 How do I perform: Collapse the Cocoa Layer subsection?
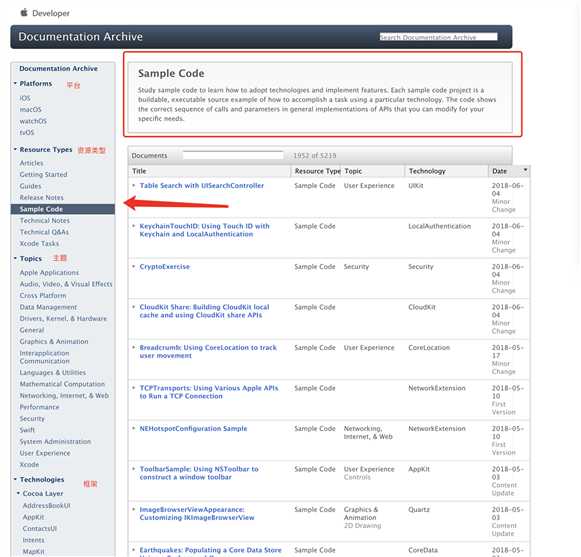point(18,493)
